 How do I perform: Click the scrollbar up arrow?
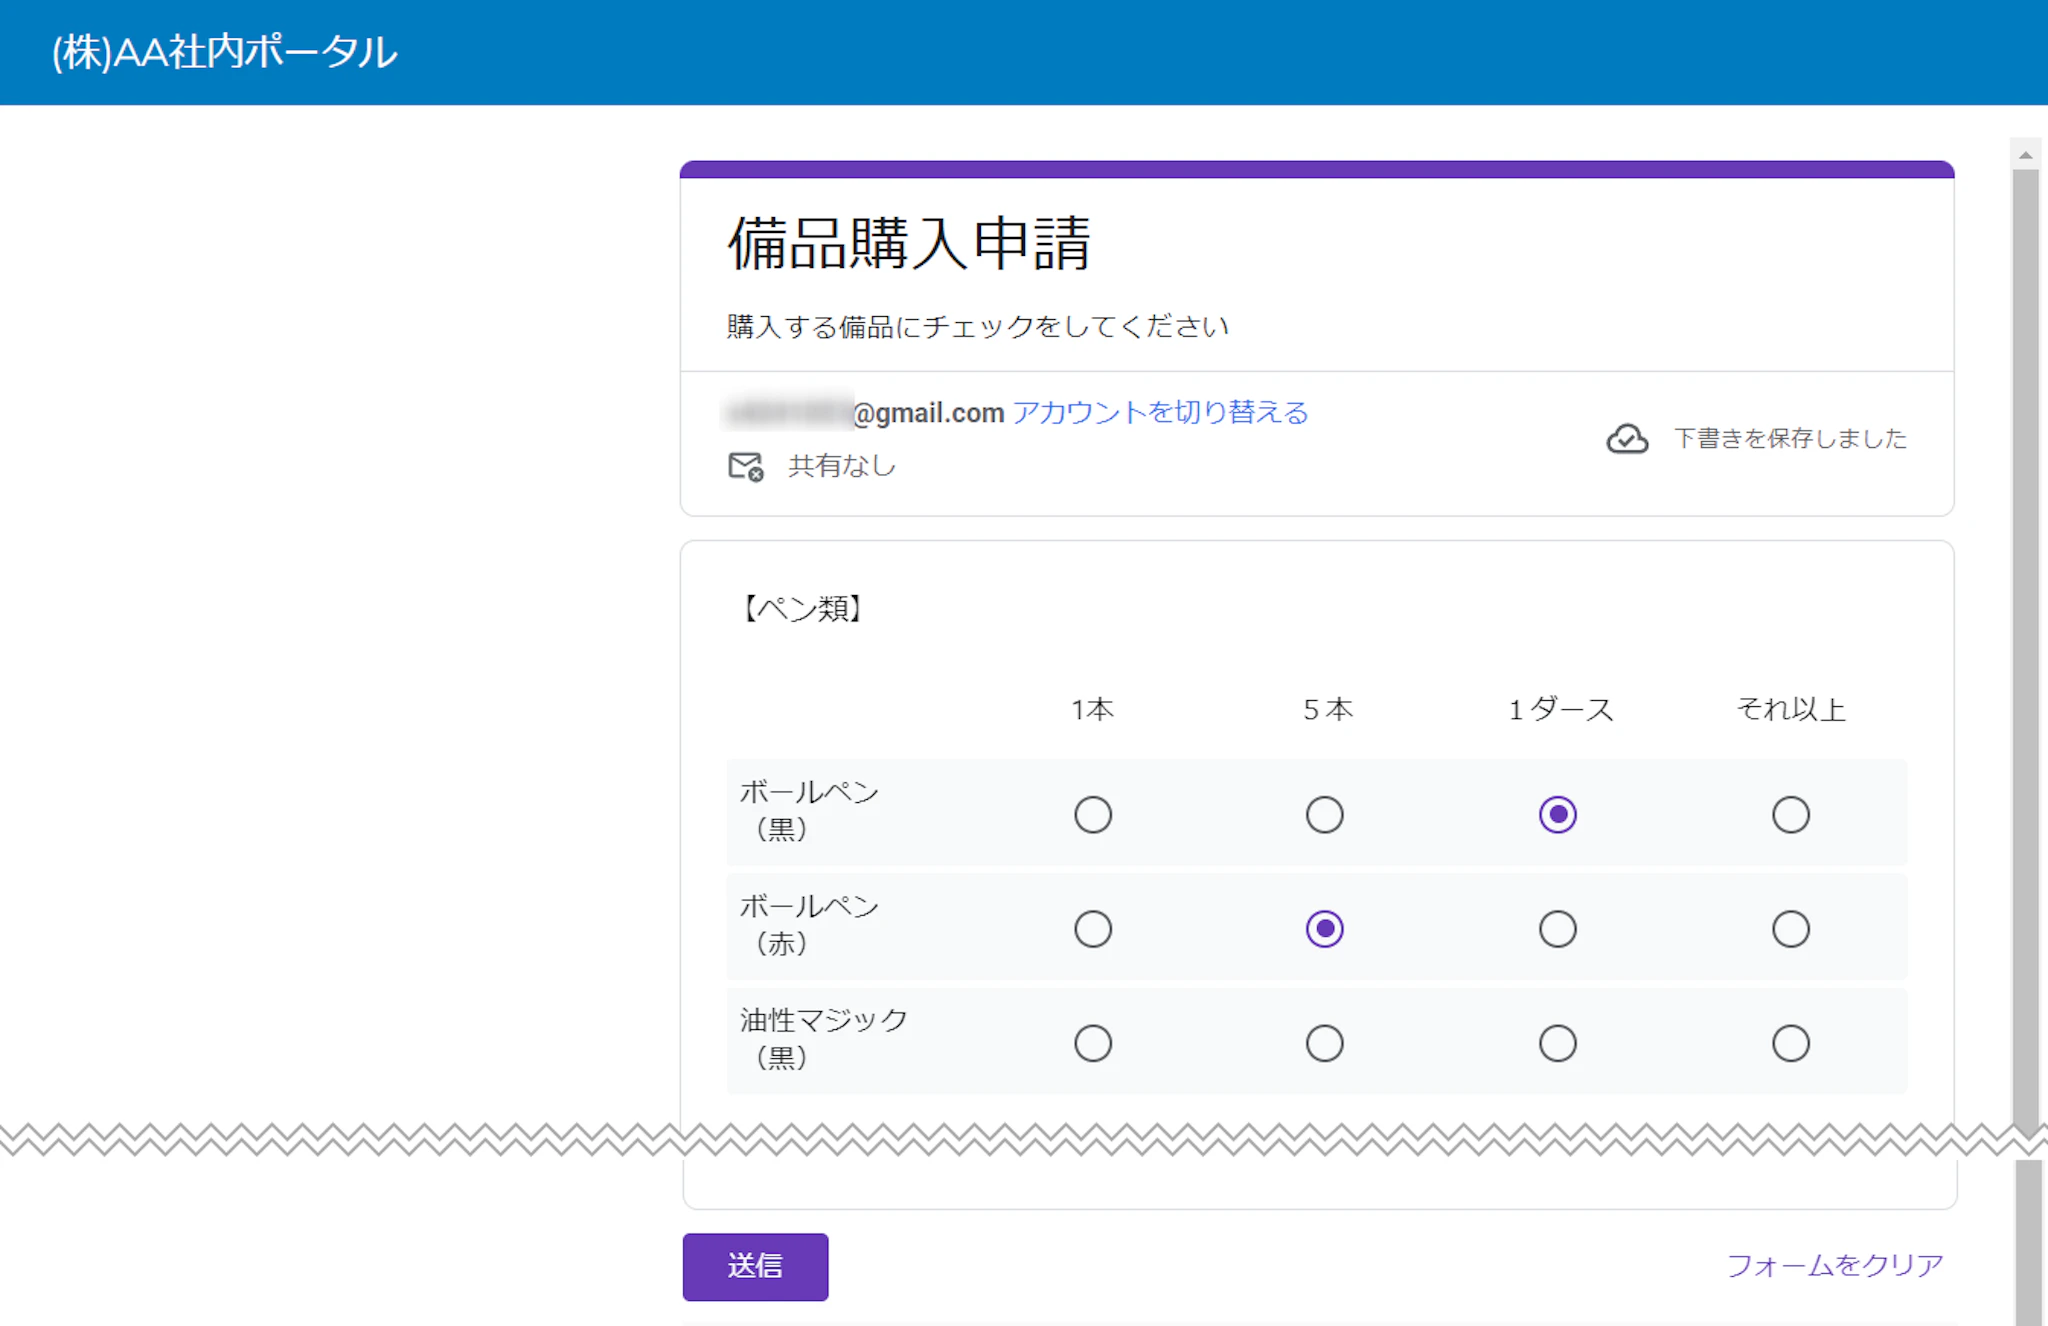click(x=2025, y=155)
